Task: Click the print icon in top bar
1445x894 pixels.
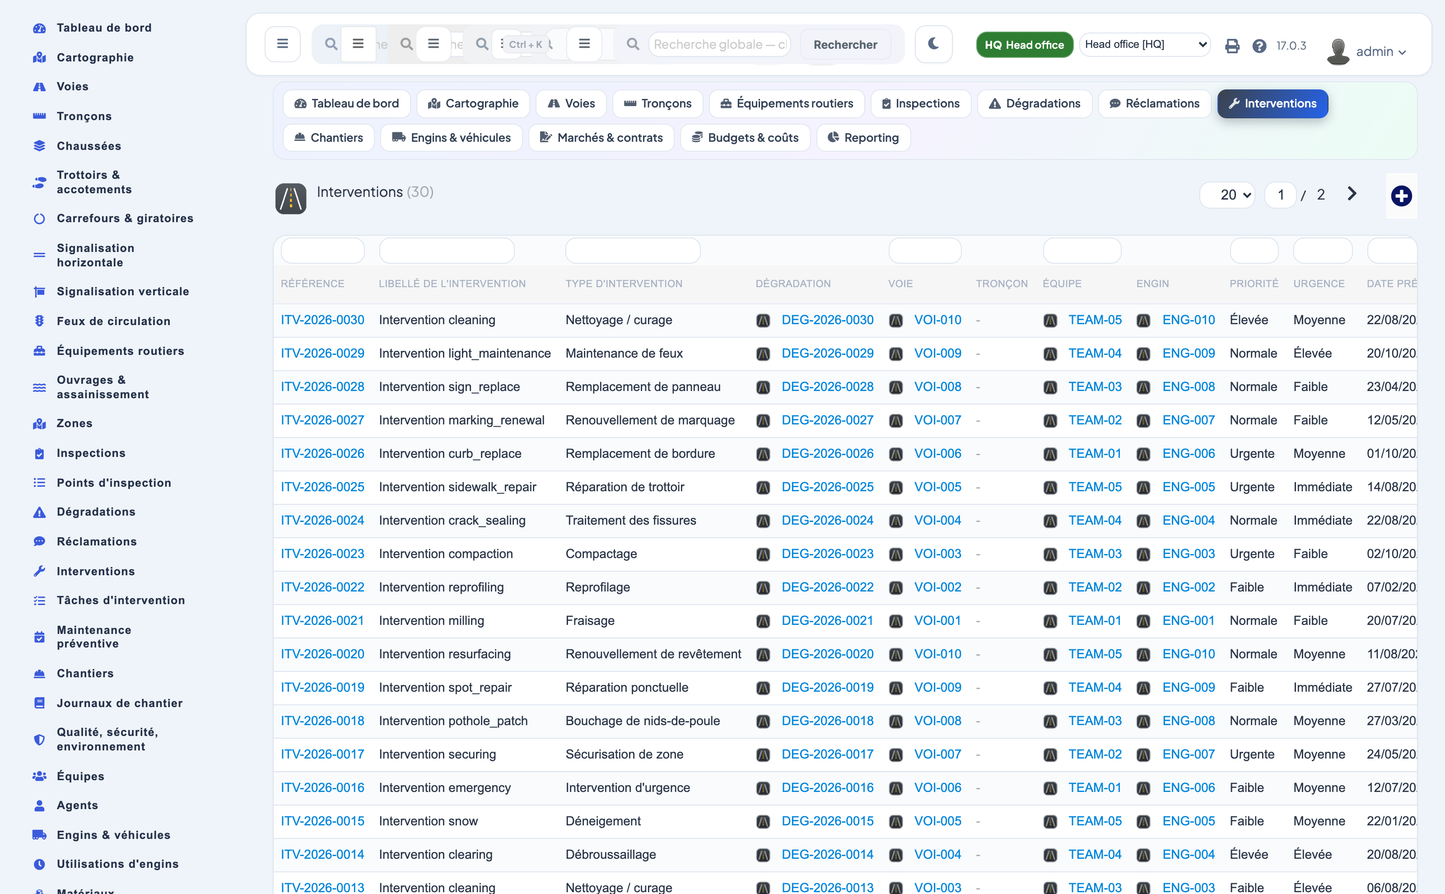Action: pos(1232,46)
